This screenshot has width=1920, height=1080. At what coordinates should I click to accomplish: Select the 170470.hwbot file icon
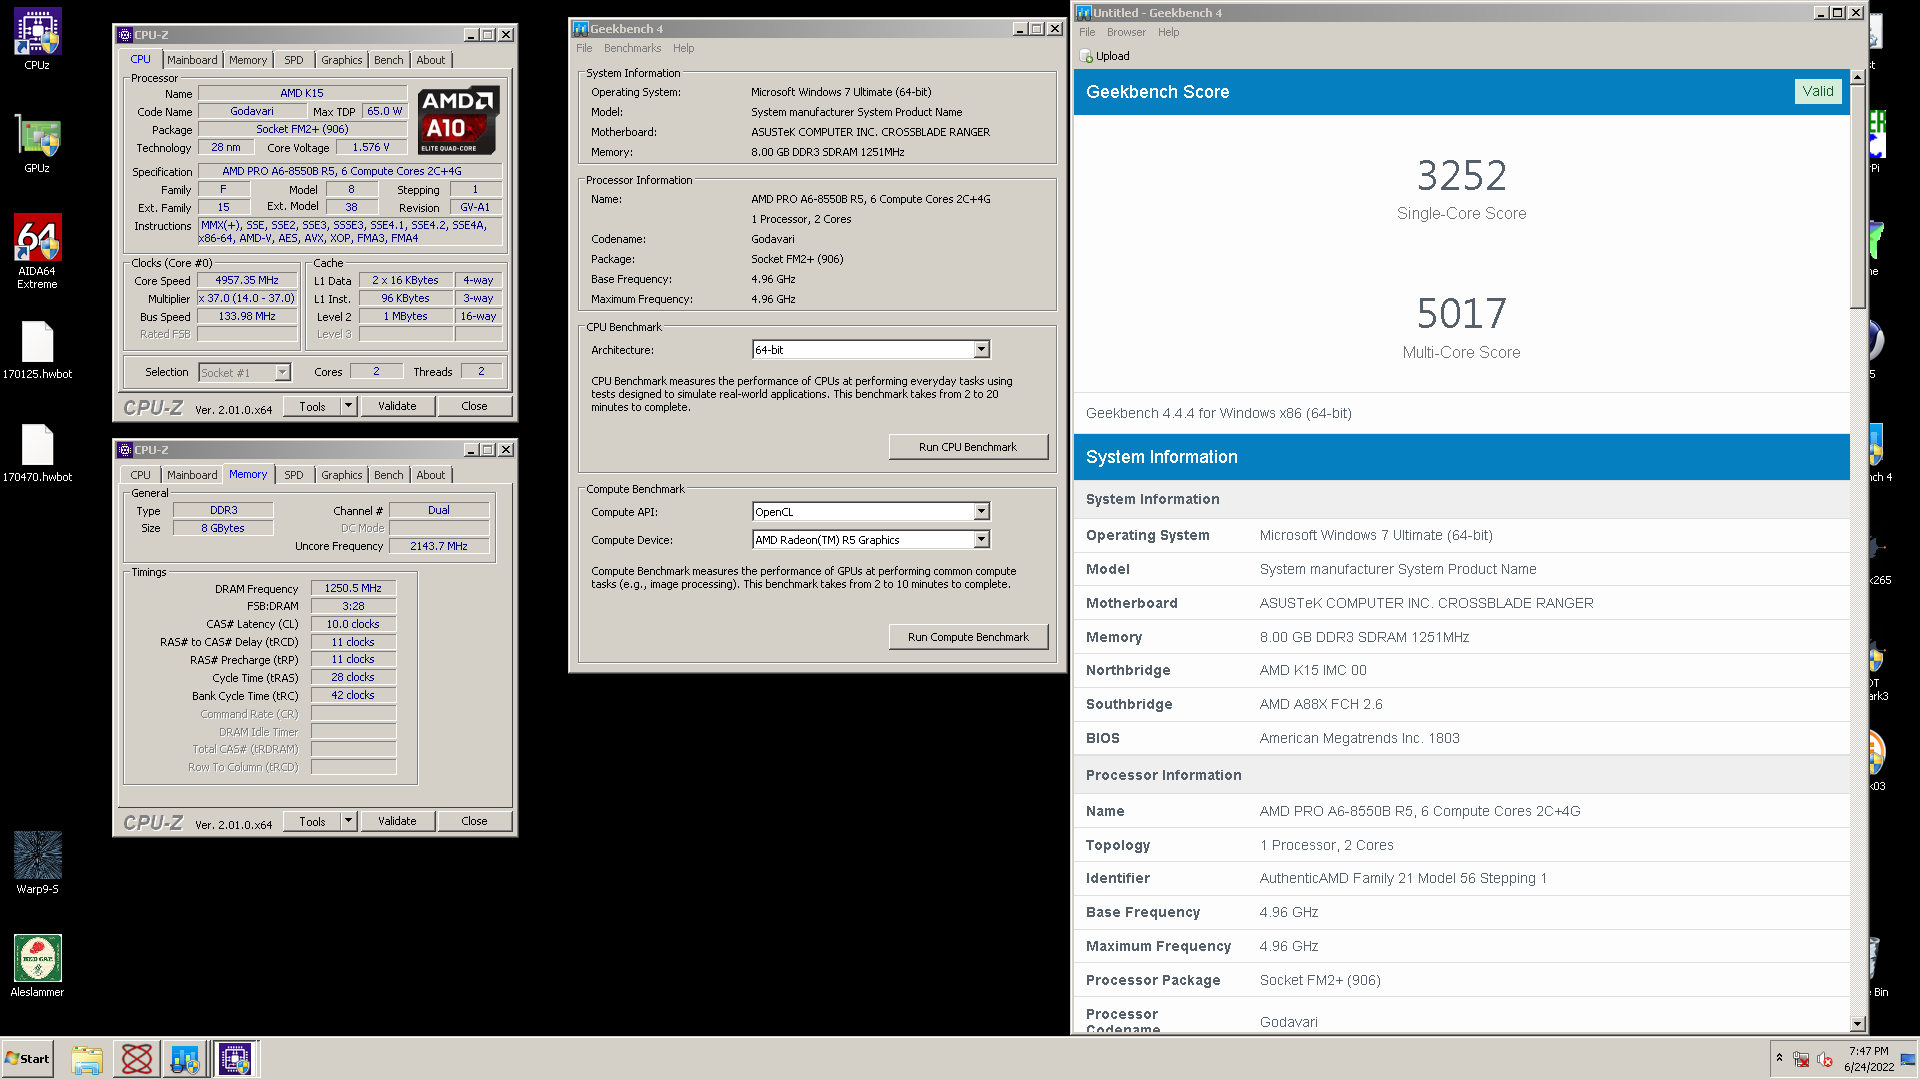tap(37, 453)
